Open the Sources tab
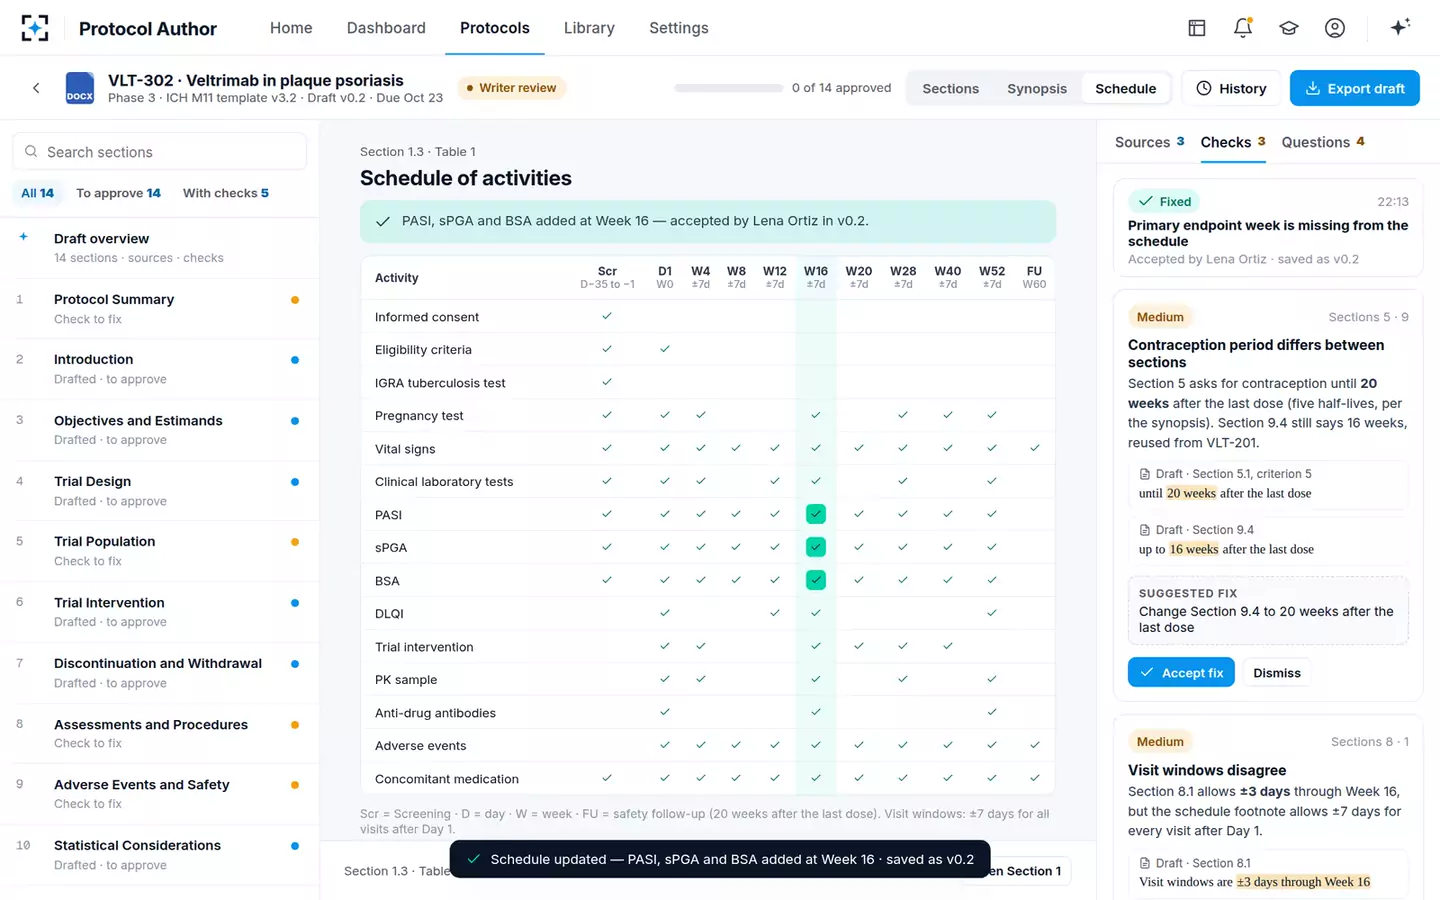This screenshot has width=1440, height=900. pyautogui.click(x=1150, y=142)
